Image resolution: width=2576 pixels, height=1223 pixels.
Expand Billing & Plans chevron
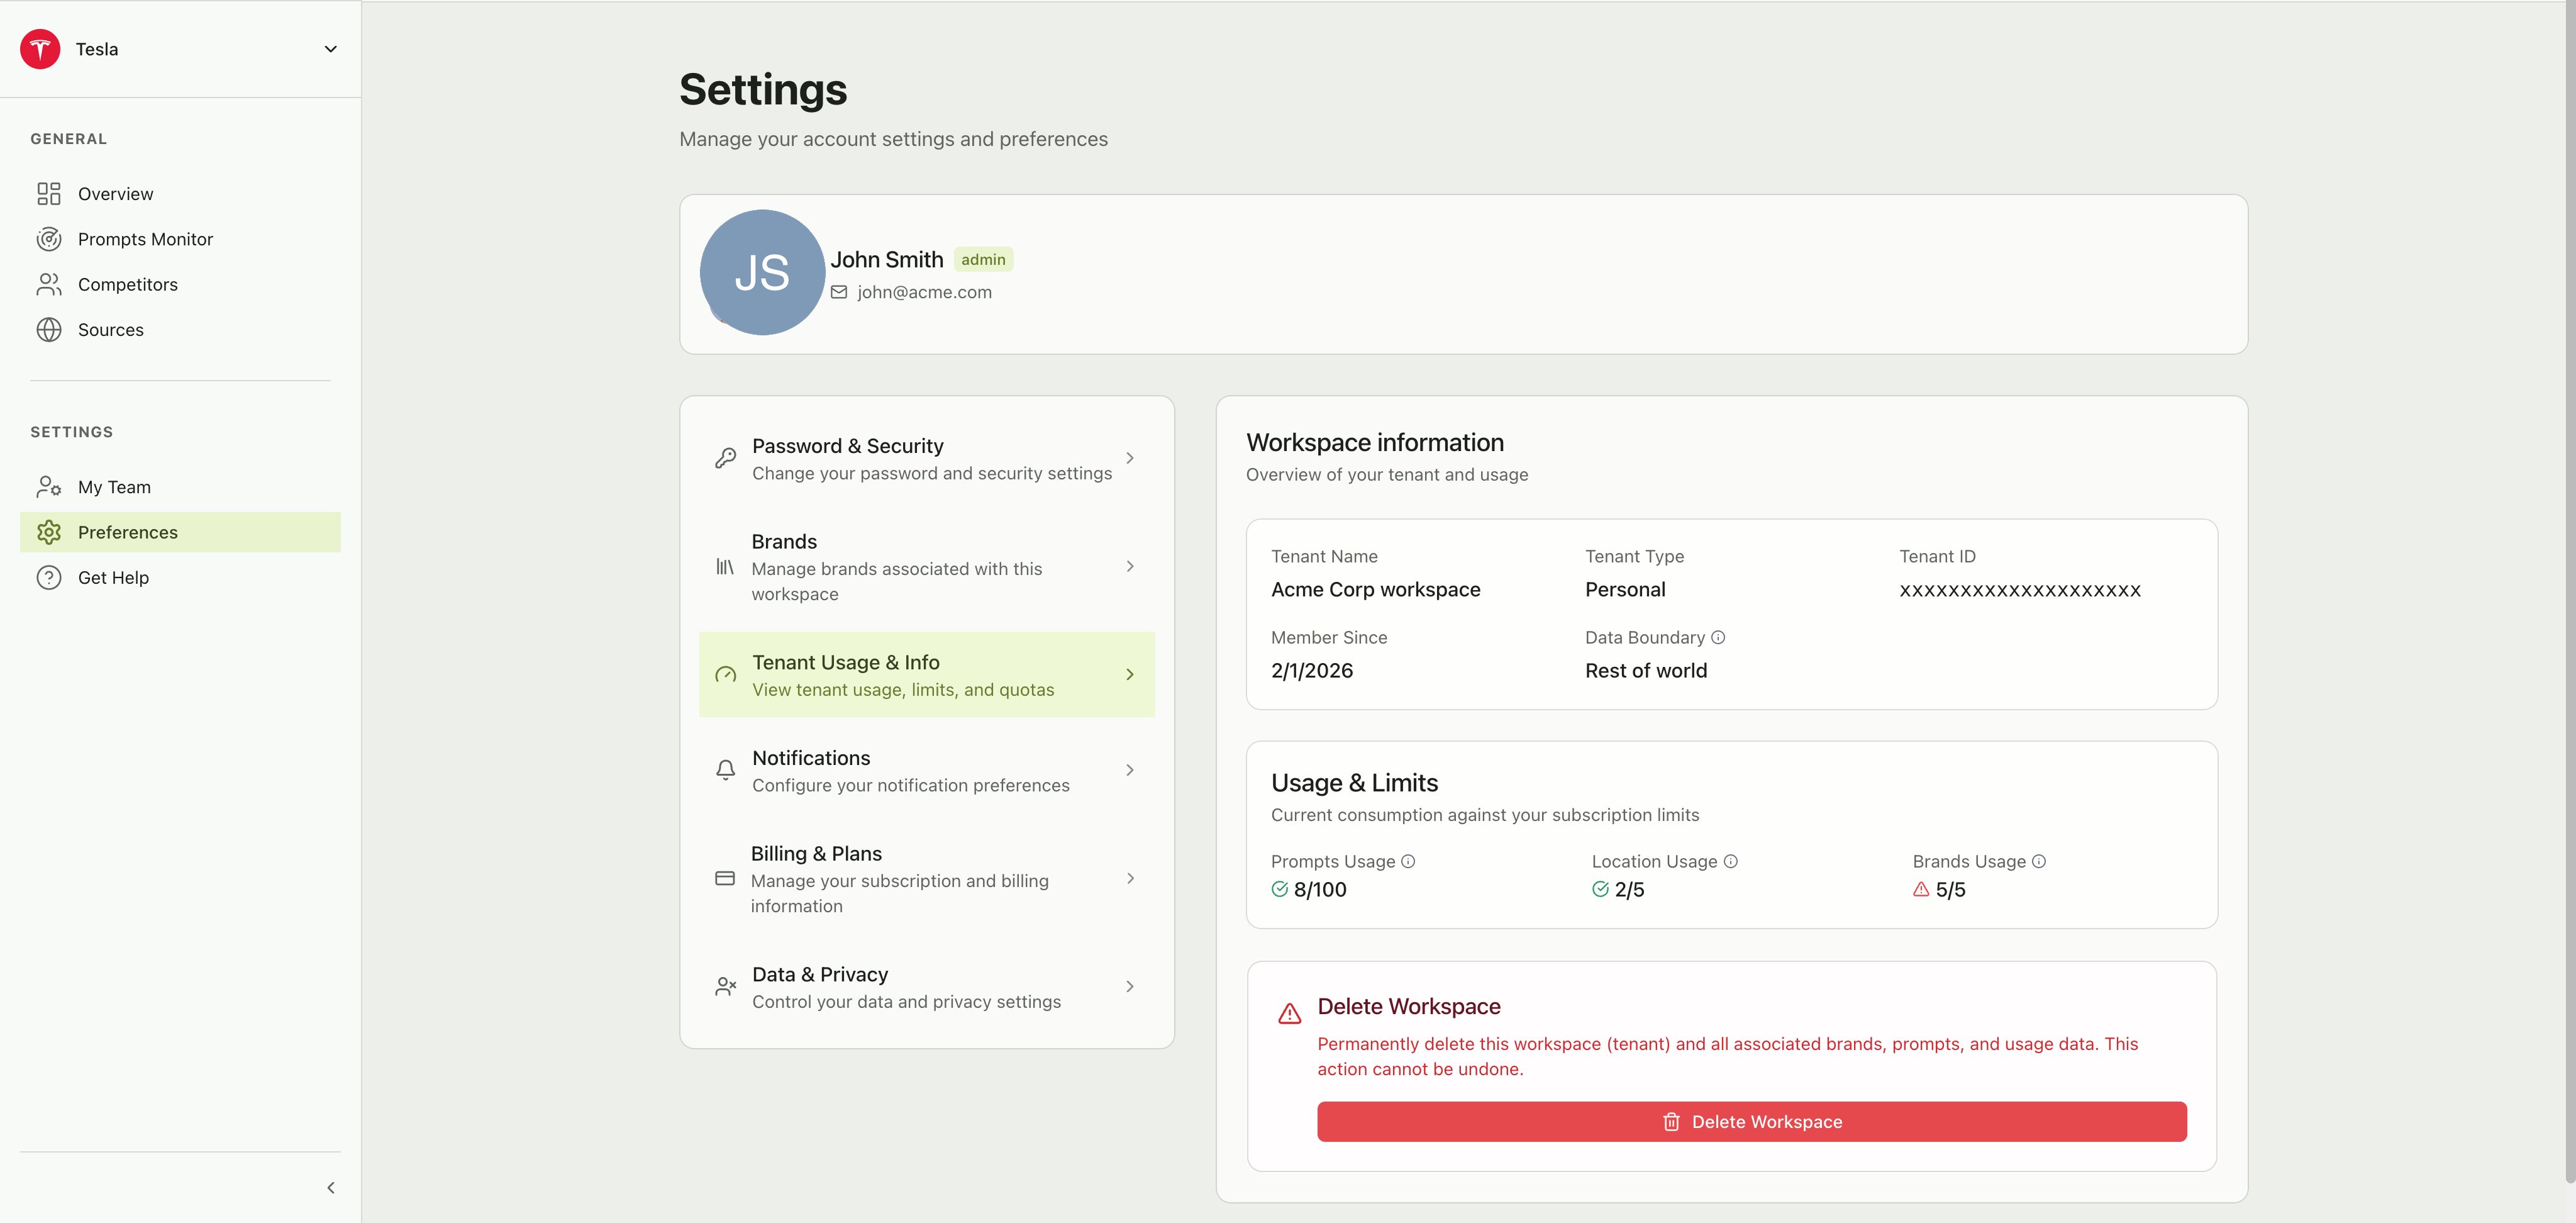pos(1130,878)
